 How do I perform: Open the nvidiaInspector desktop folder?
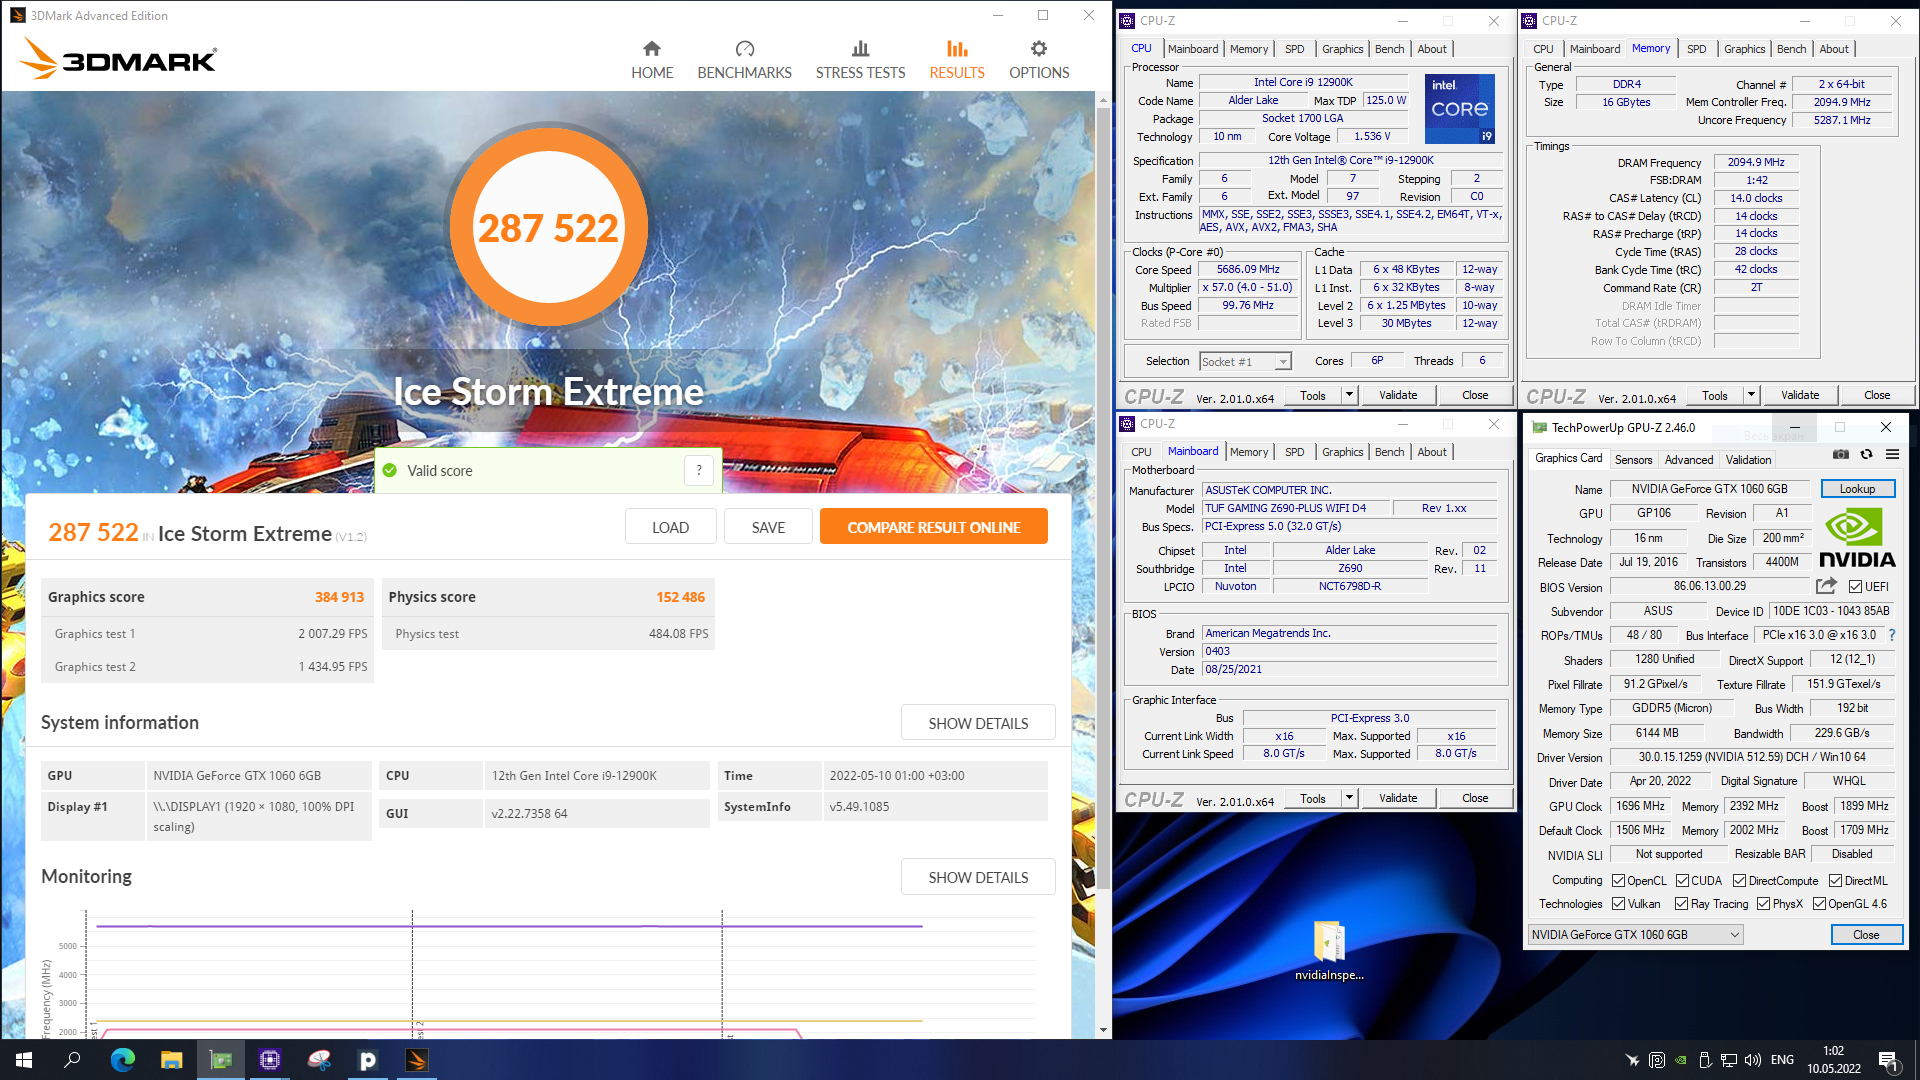[x=1329, y=951]
